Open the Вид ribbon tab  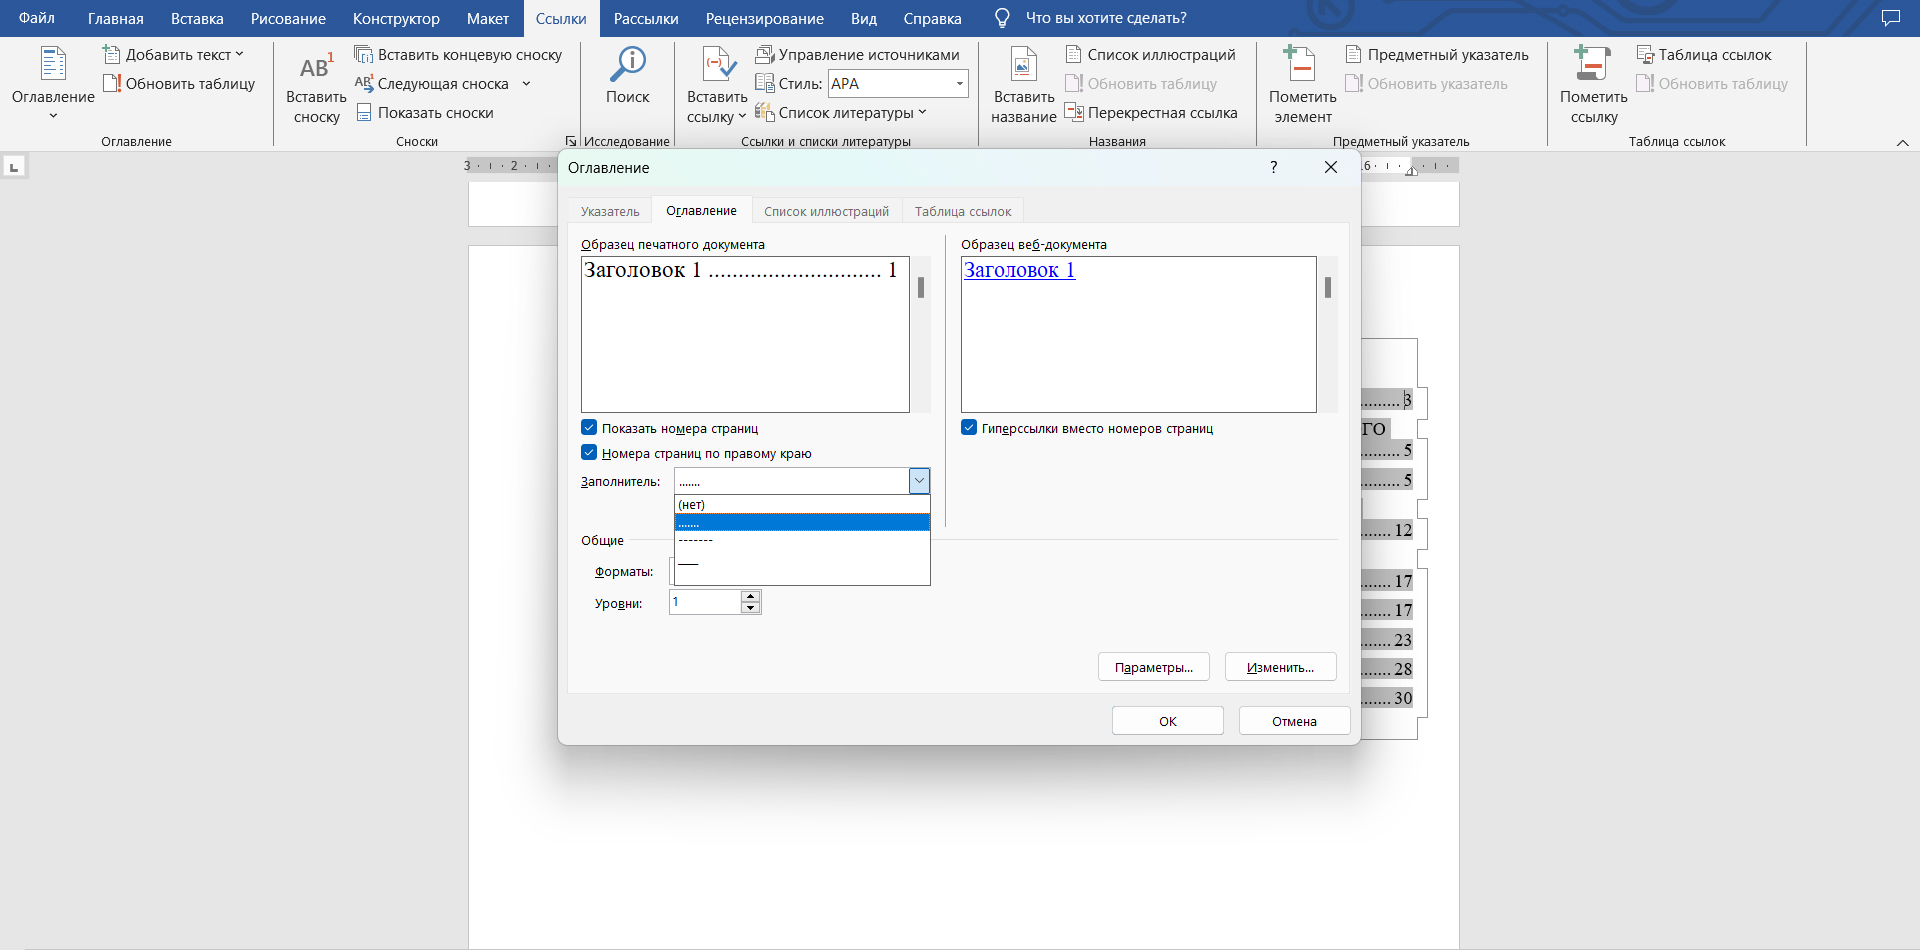864,18
